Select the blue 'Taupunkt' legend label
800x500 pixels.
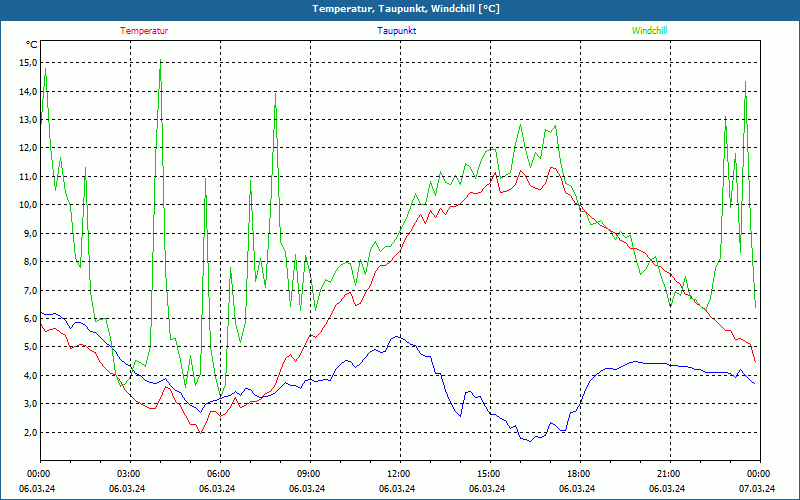pos(397,31)
